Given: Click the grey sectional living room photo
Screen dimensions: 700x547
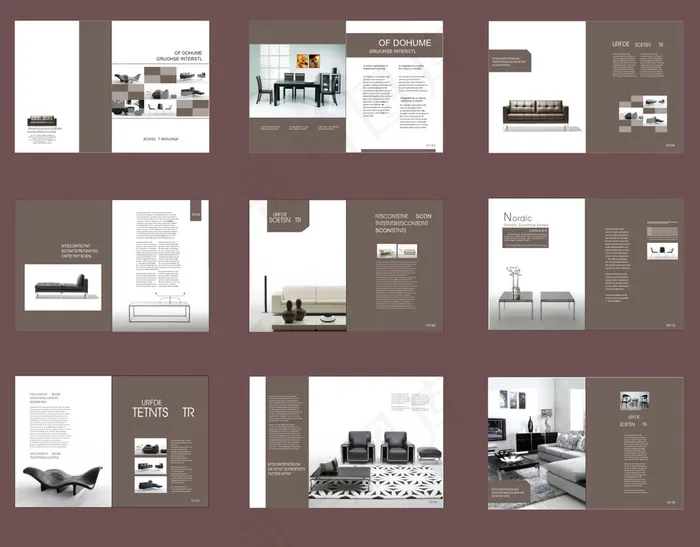Looking at the screenshot, I should click(537, 443).
